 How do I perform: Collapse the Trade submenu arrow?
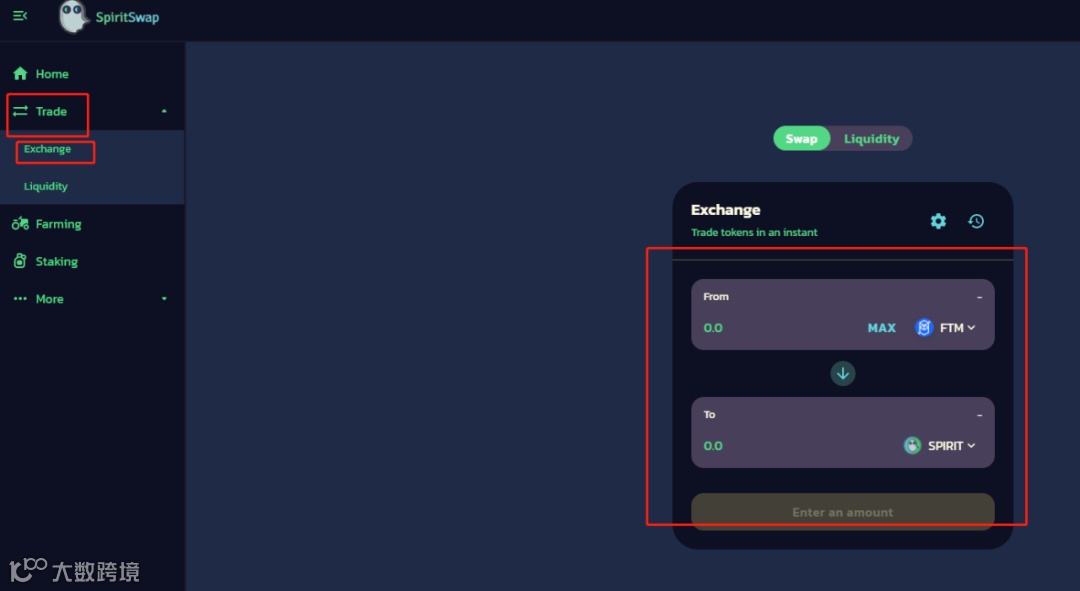164,111
